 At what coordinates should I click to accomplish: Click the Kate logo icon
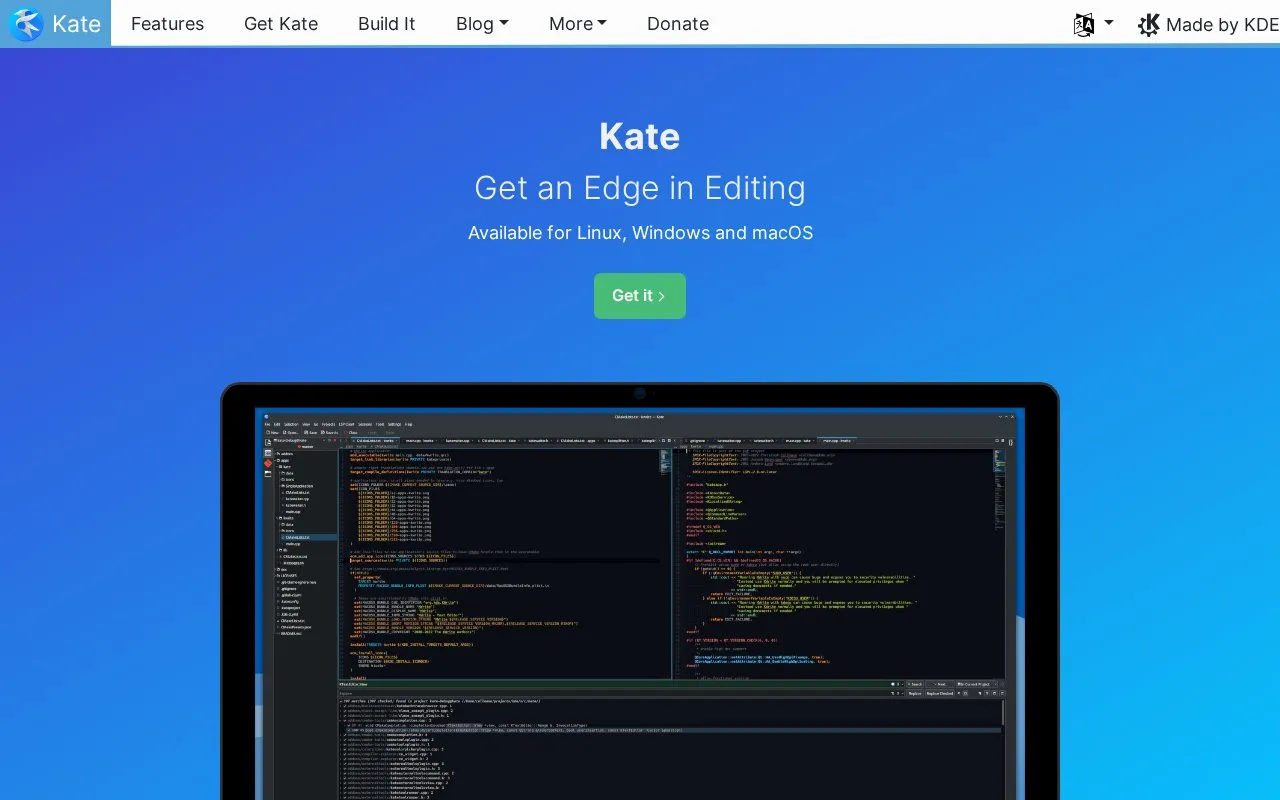[x=26, y=23]
